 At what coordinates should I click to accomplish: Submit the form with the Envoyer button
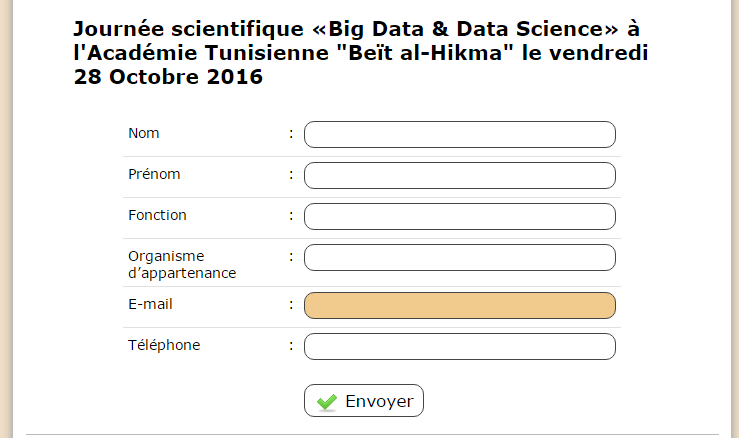[364, 401]
